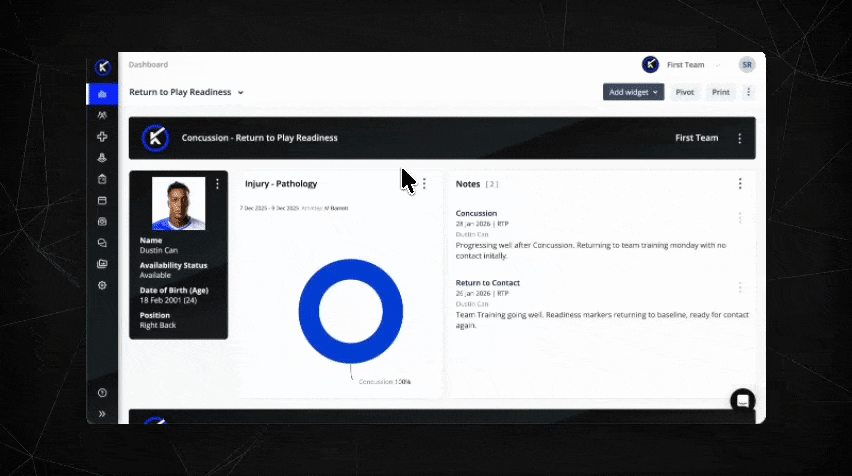The width and height of the screenshot is (852, 476).
Task: Open the medical cross icon in sidebar
Action: (102, 137)
